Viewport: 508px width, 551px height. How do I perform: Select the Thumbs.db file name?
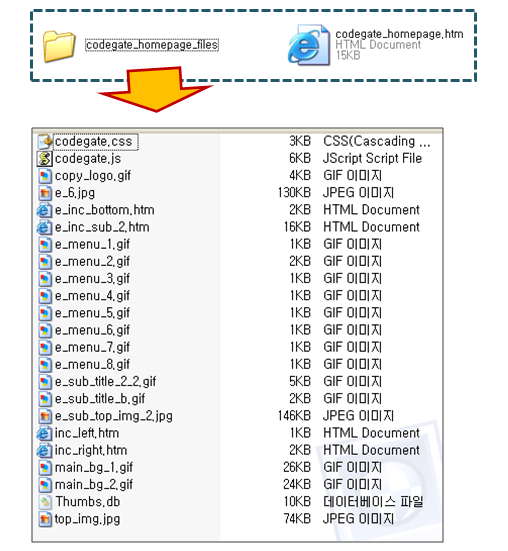pos(88,502)
